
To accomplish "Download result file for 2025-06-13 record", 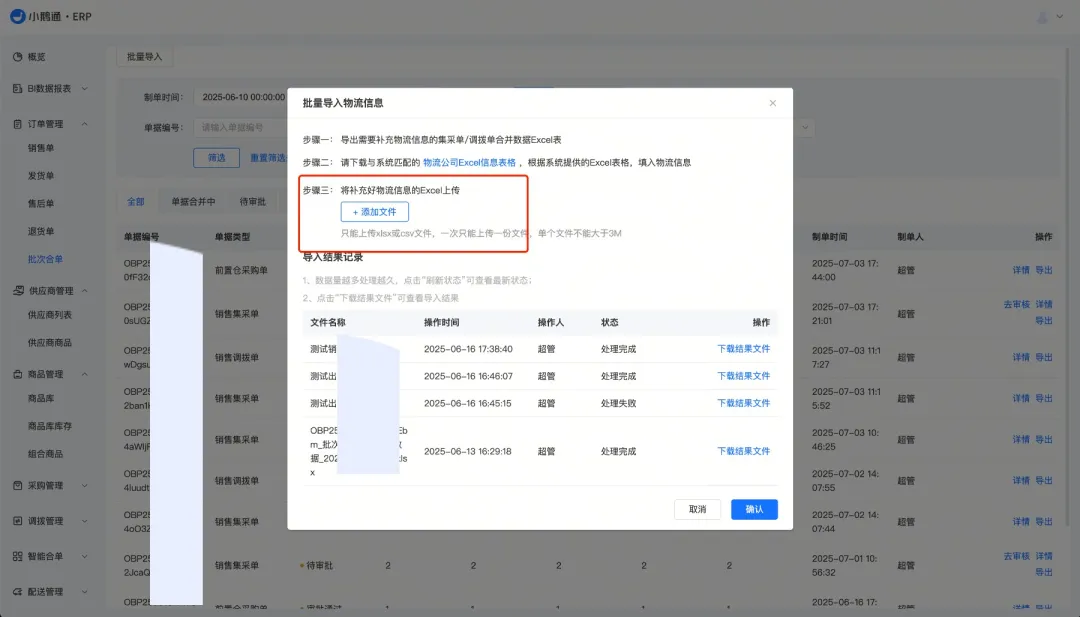I will tap(743, 451).
